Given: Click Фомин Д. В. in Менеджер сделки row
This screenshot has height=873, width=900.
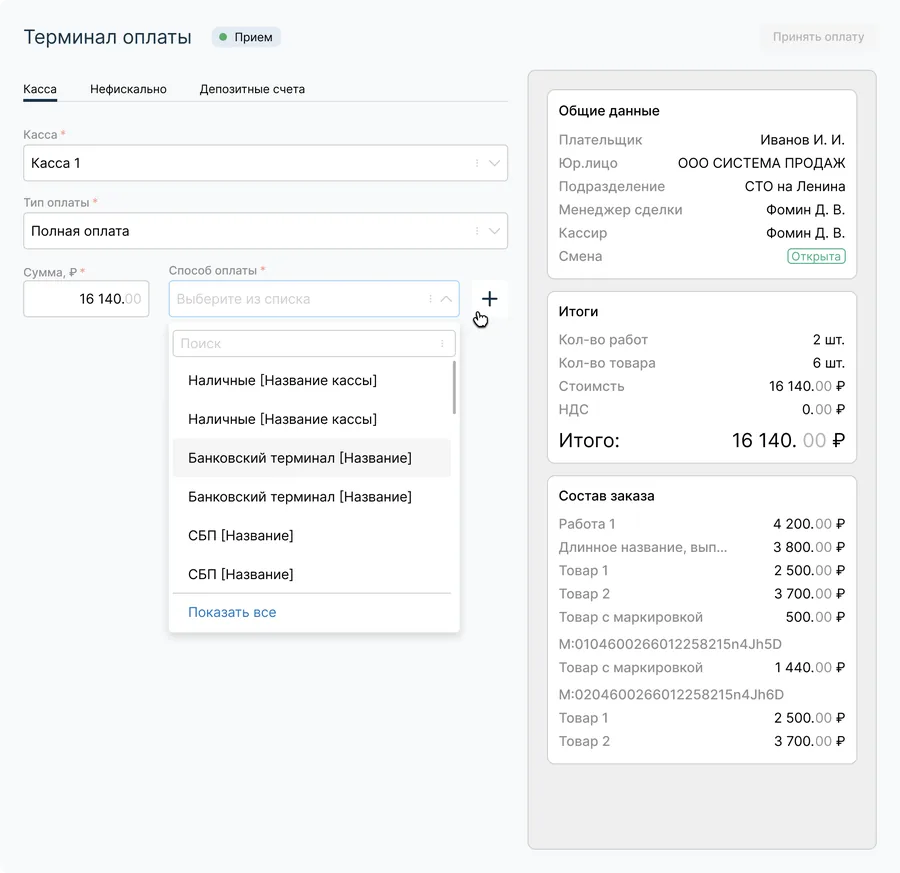Looking at the screenshot, I should click(x=805, y=209).
